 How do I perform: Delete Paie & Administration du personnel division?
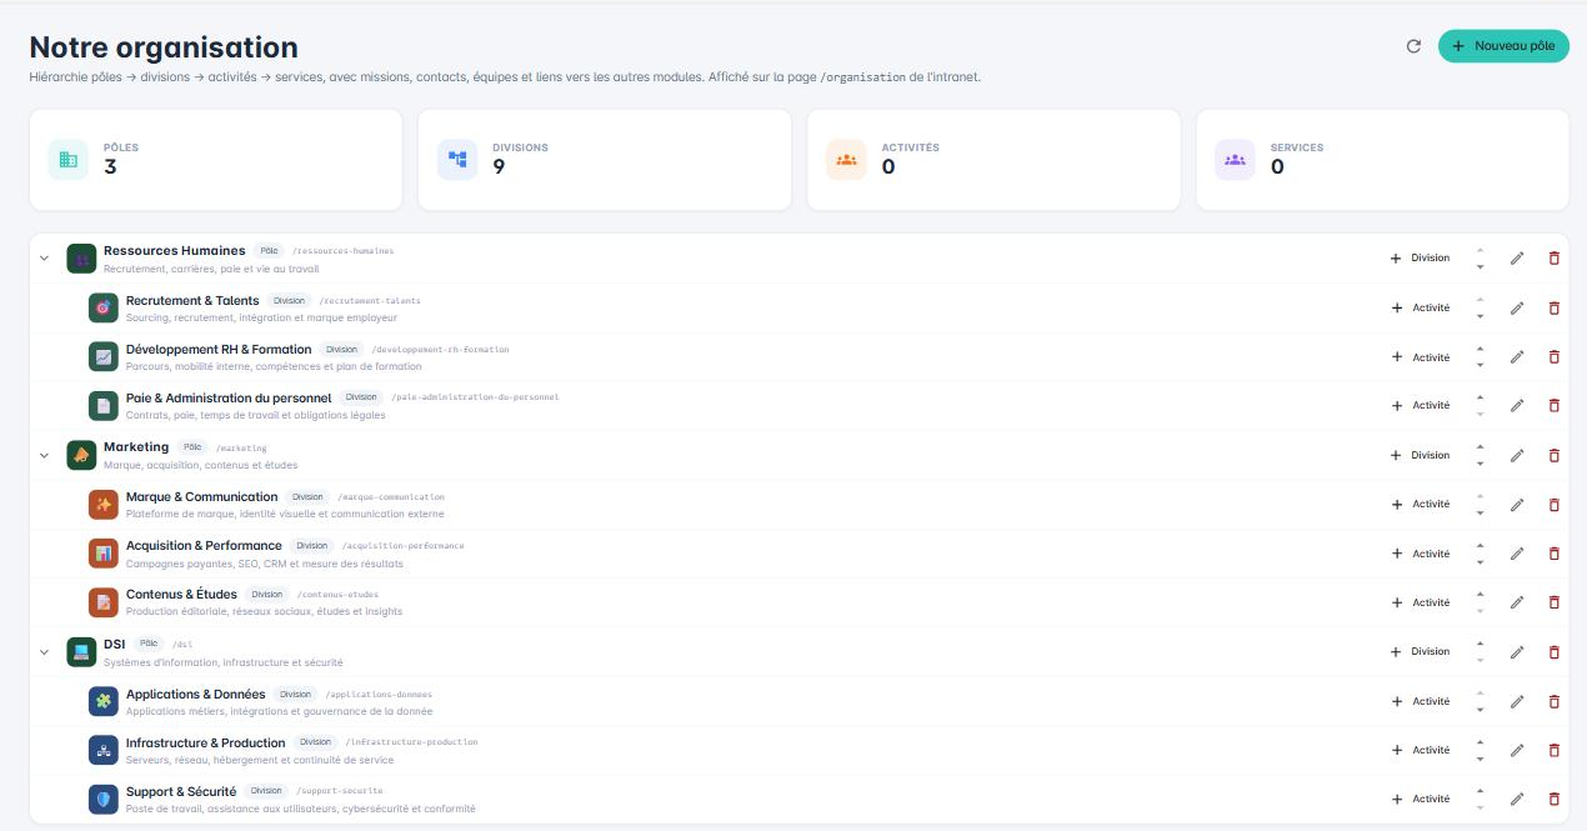coord(1554,406)
